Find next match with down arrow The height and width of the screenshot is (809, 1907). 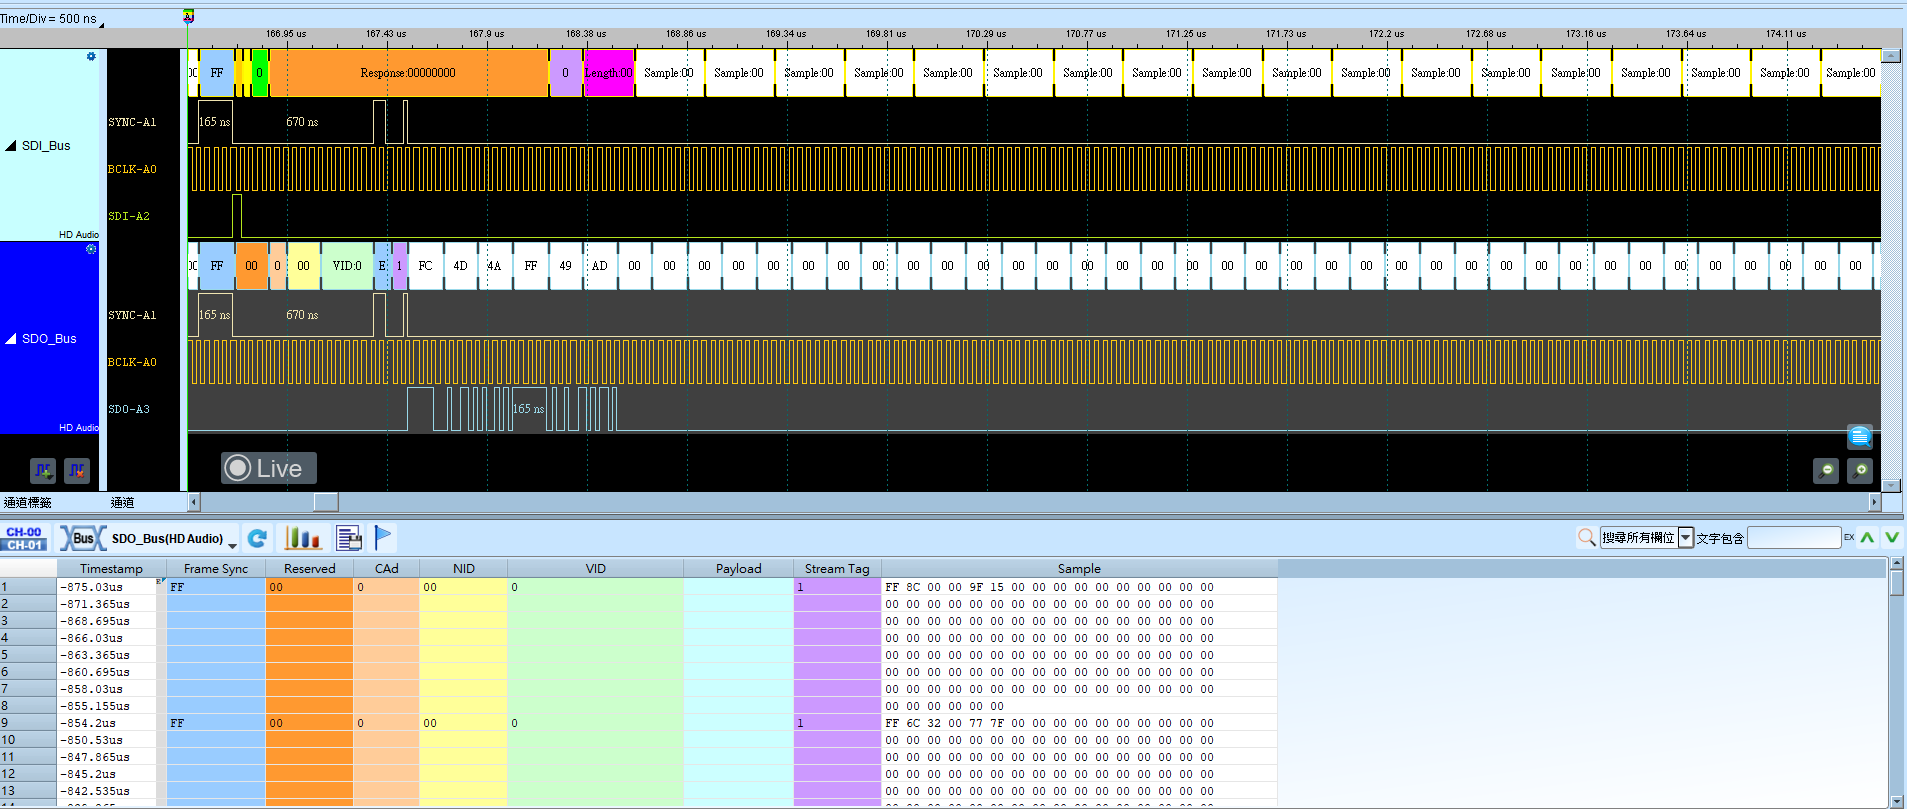click(x=1892, y=538)
